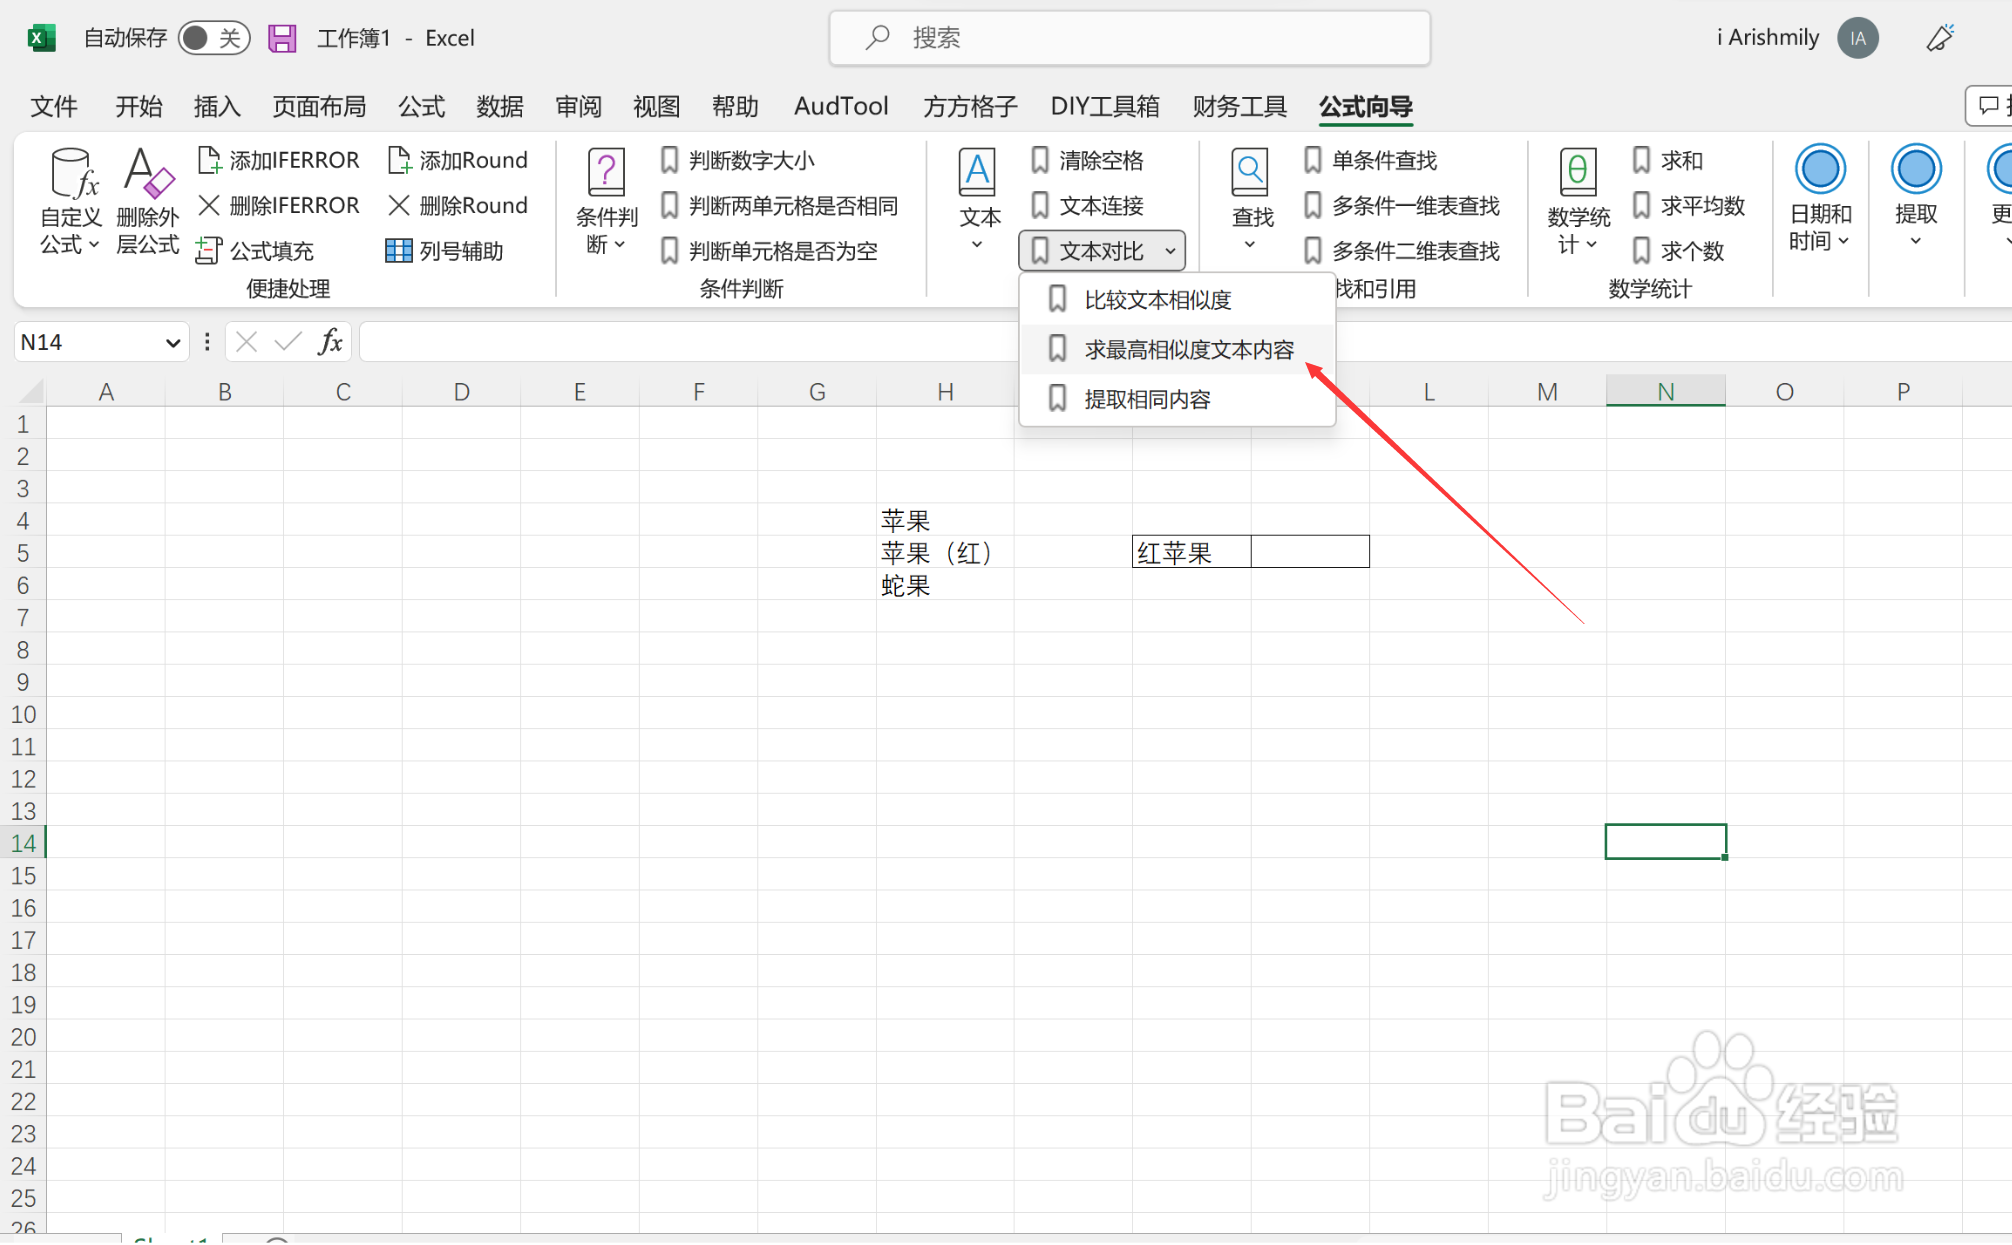Click the 搜索 search box
2012x1245 pixels.
(1129, 38)
